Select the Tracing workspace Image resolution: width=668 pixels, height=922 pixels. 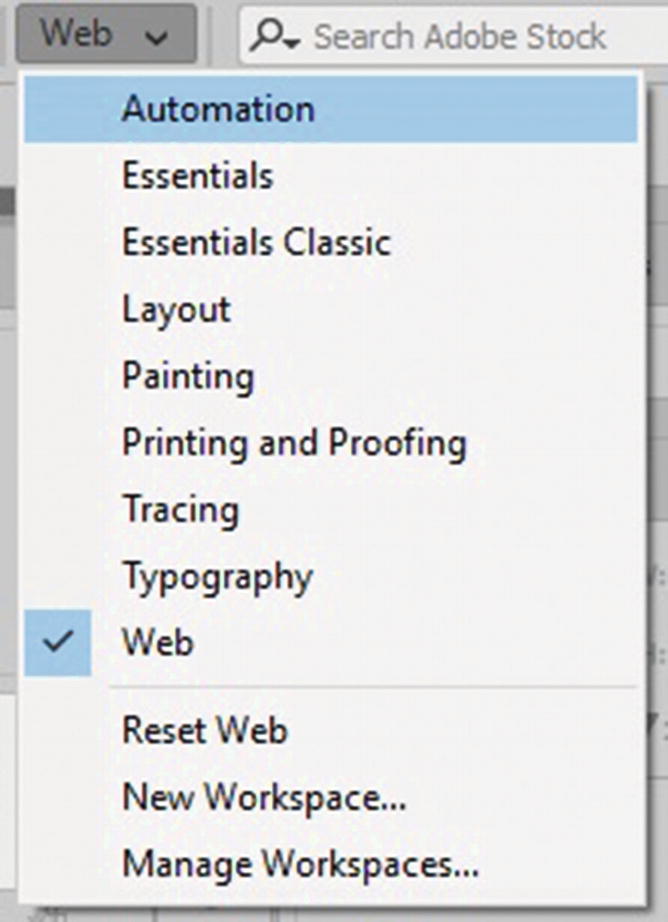pos(181,509)
